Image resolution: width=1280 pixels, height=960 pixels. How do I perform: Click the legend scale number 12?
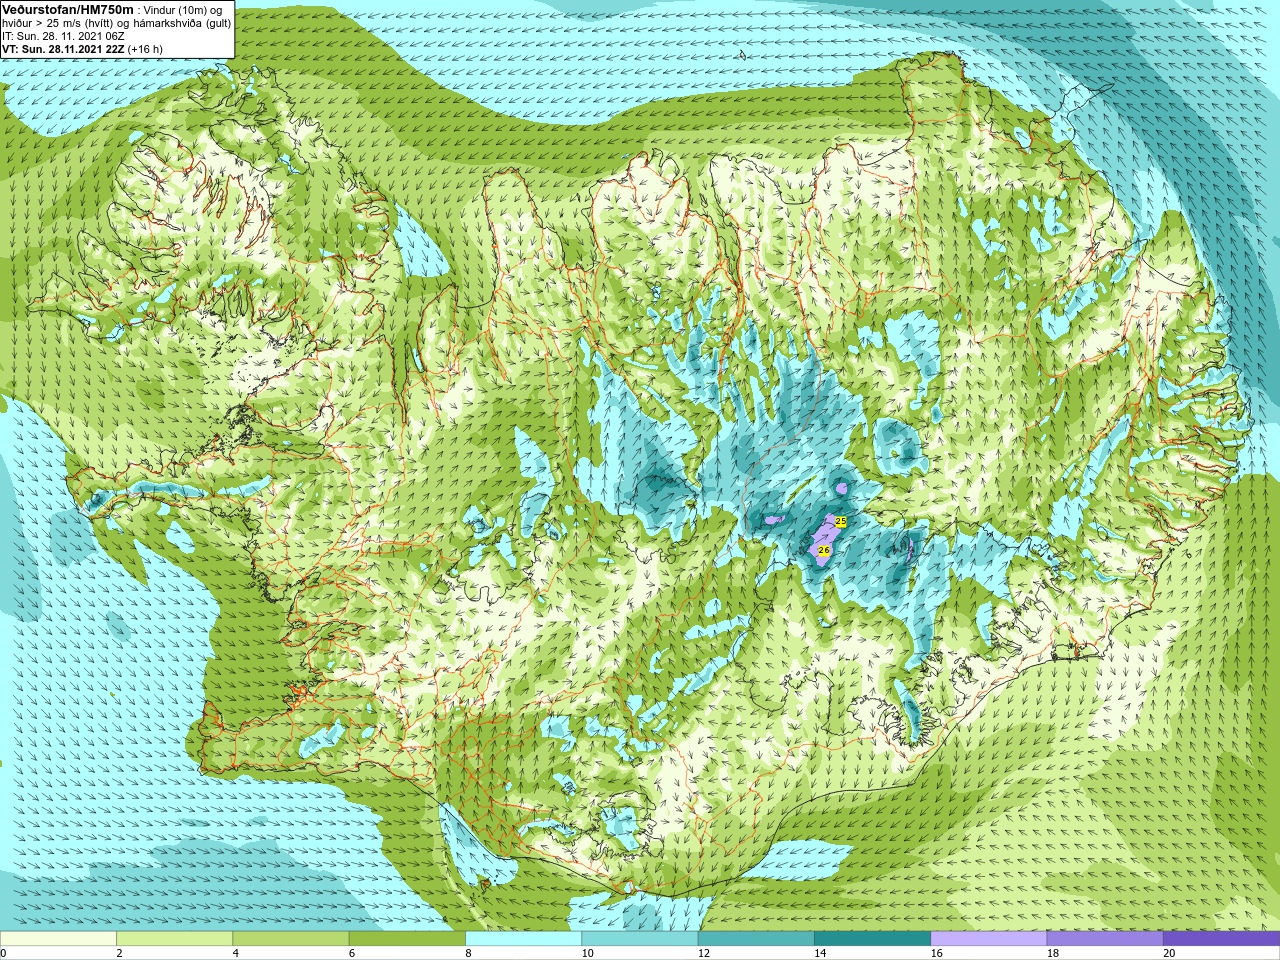(704, 953)
